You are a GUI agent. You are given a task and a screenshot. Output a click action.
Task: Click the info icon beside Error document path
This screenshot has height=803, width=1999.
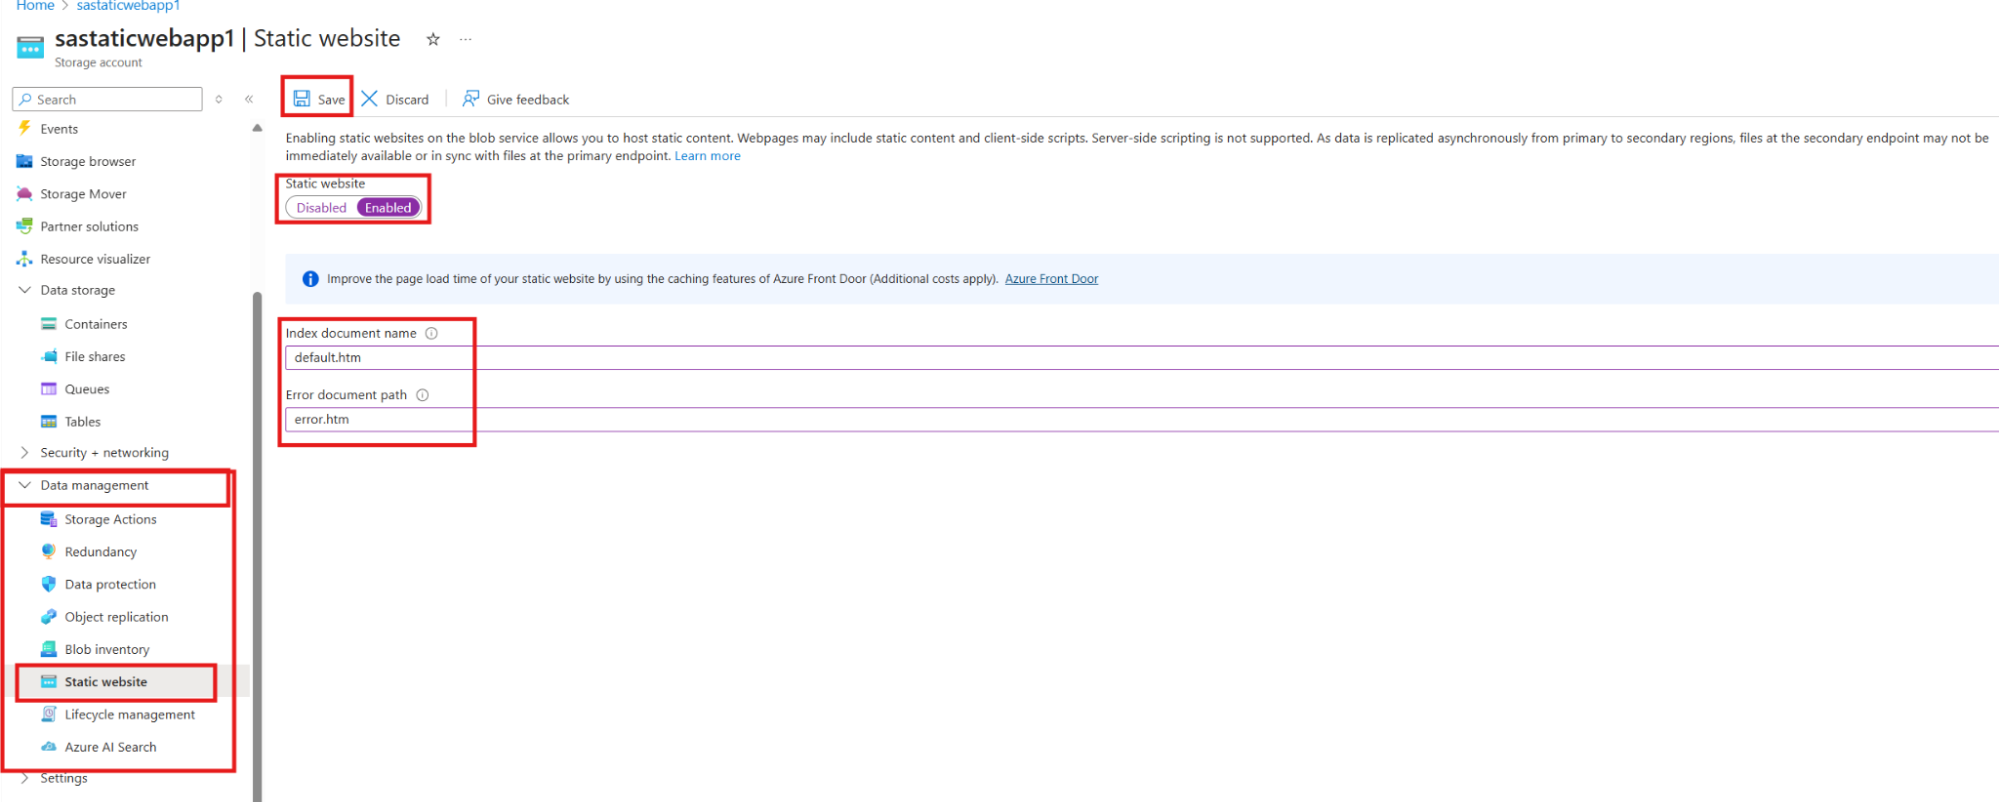click(423, 395)
